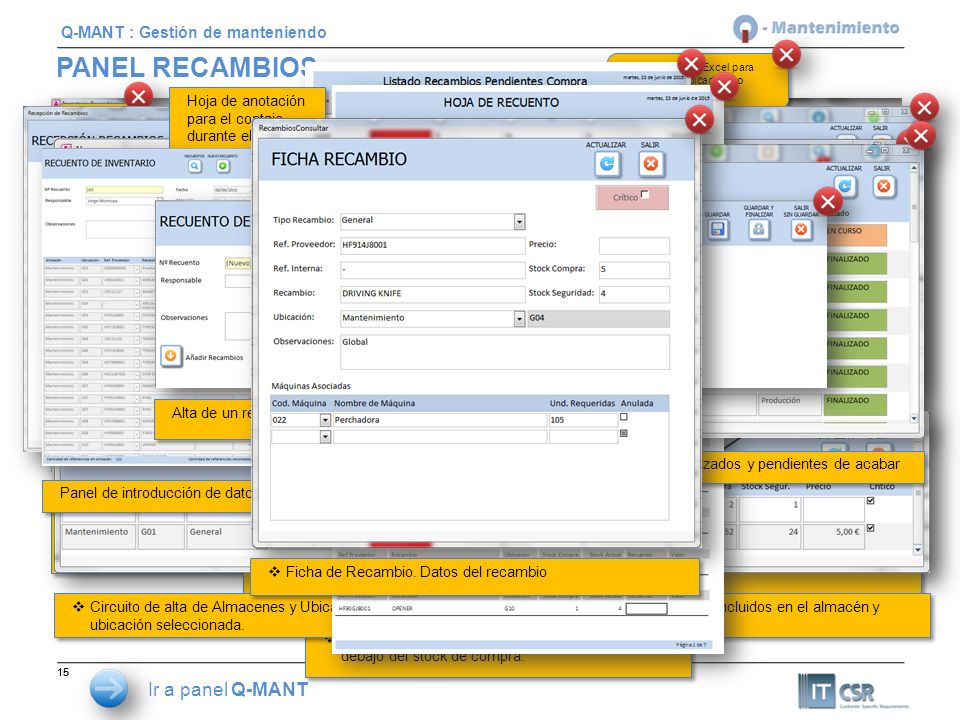This screenshot has height=720, width=960.
Task: Click the G01 cell in bottom-left table
Action: tap(162, 534)
